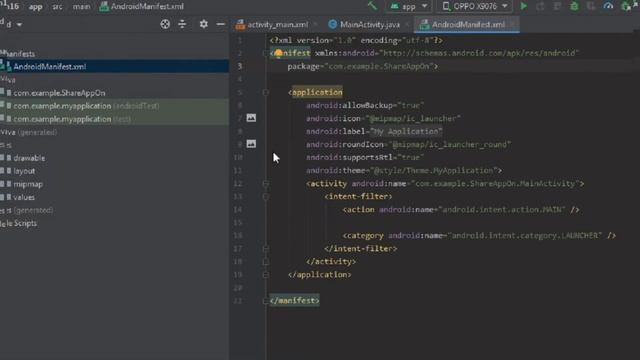This screenshot has width=640, height=360.
Task: Close the activity_main.xml tab
Action: 315,25
